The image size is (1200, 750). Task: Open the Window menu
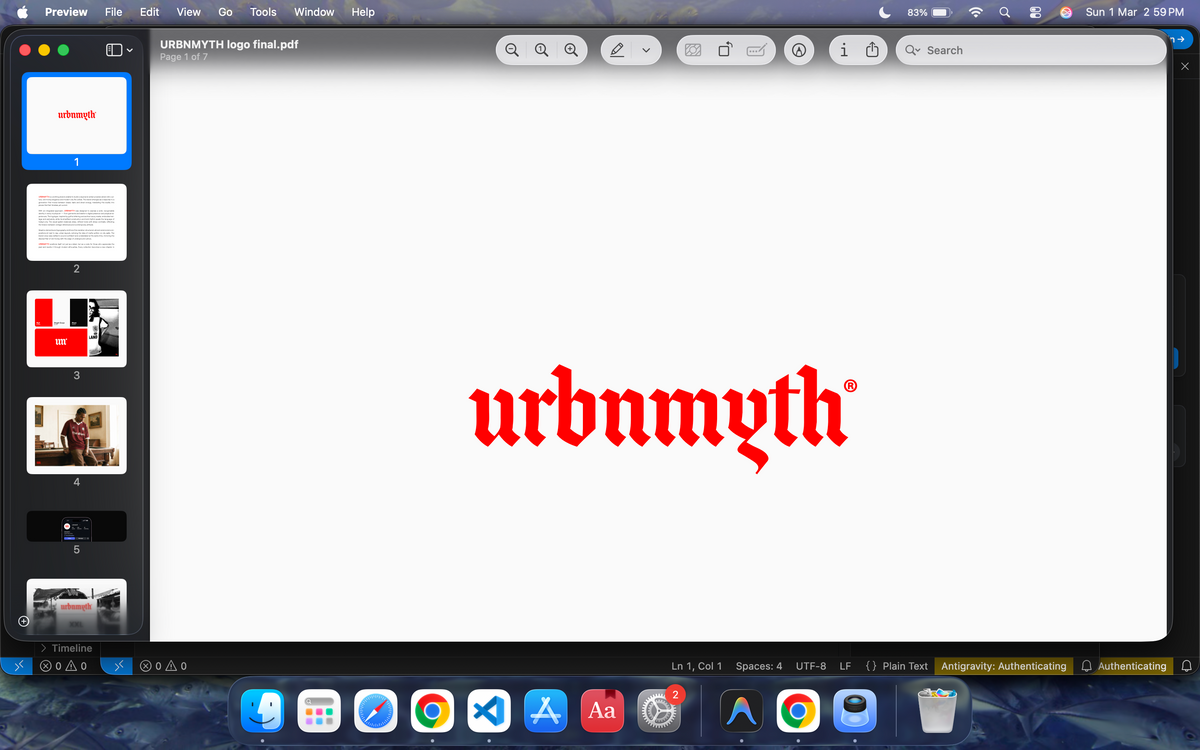click(x=314, y=12)
